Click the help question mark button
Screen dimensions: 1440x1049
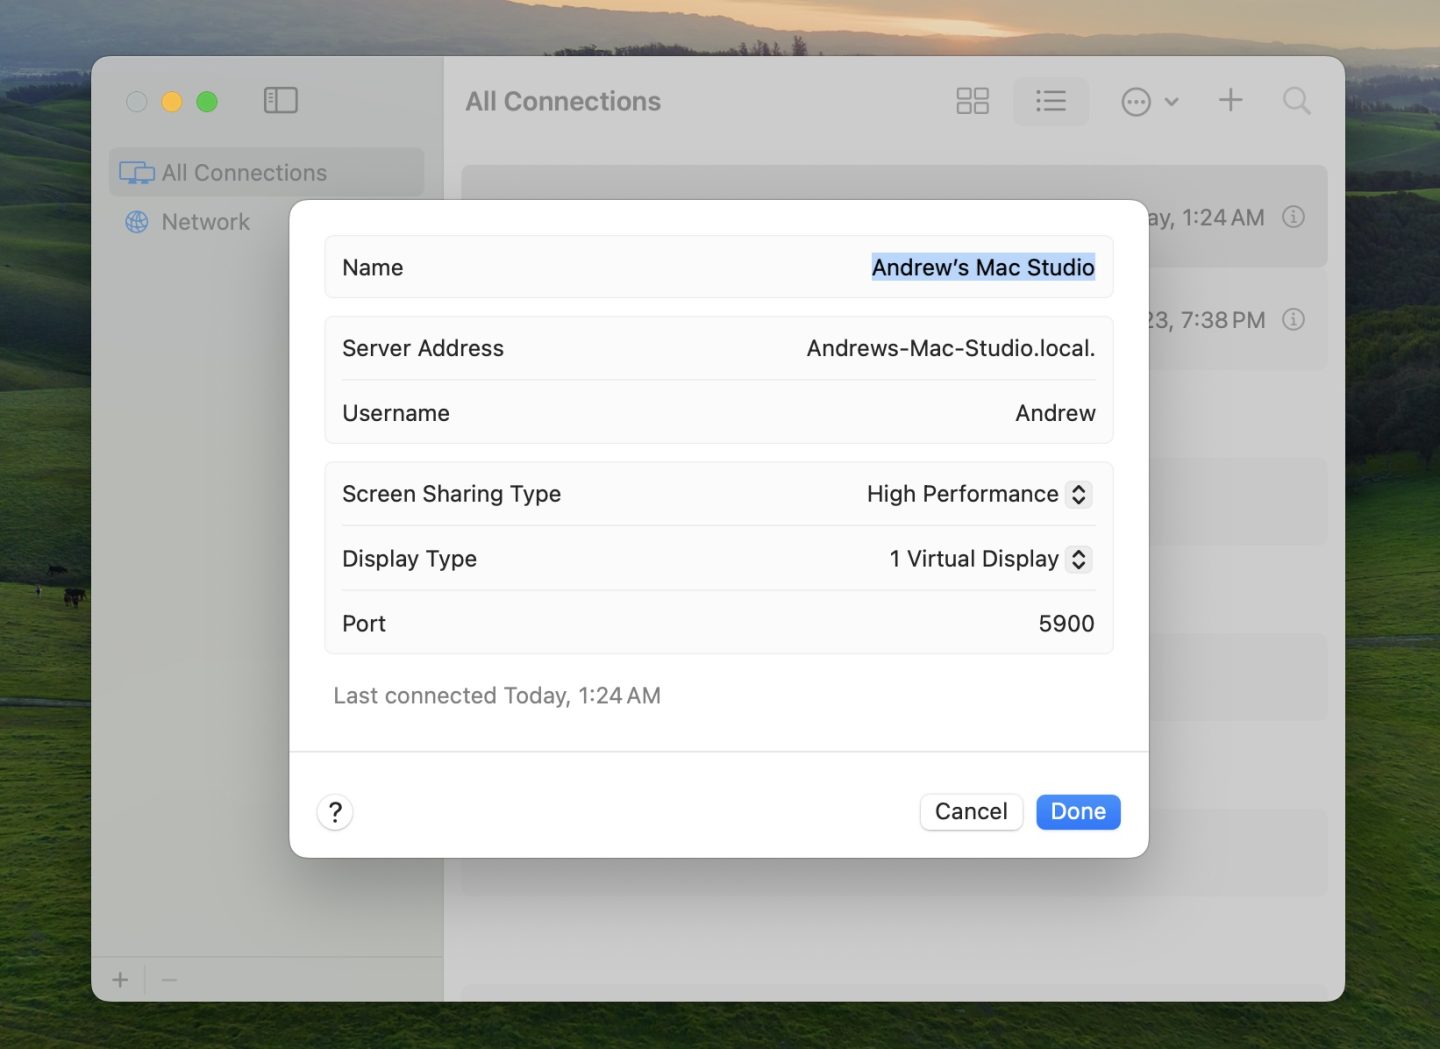point(335,812)
